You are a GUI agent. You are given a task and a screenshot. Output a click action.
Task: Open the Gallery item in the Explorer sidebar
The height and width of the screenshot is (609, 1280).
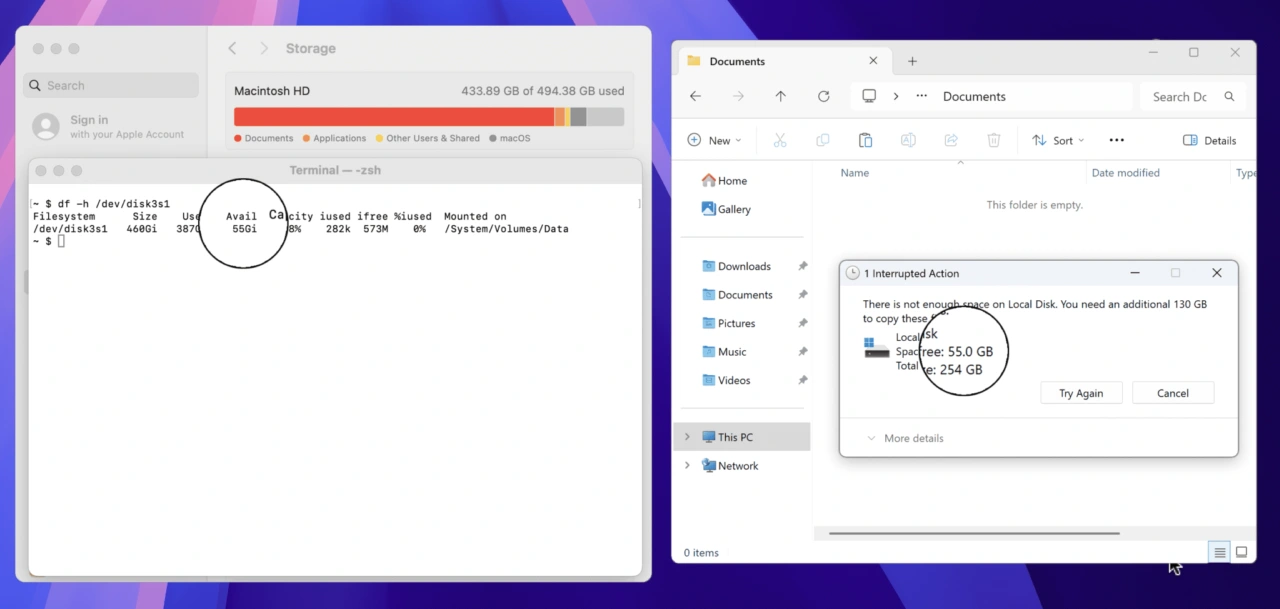coord(733,210)
